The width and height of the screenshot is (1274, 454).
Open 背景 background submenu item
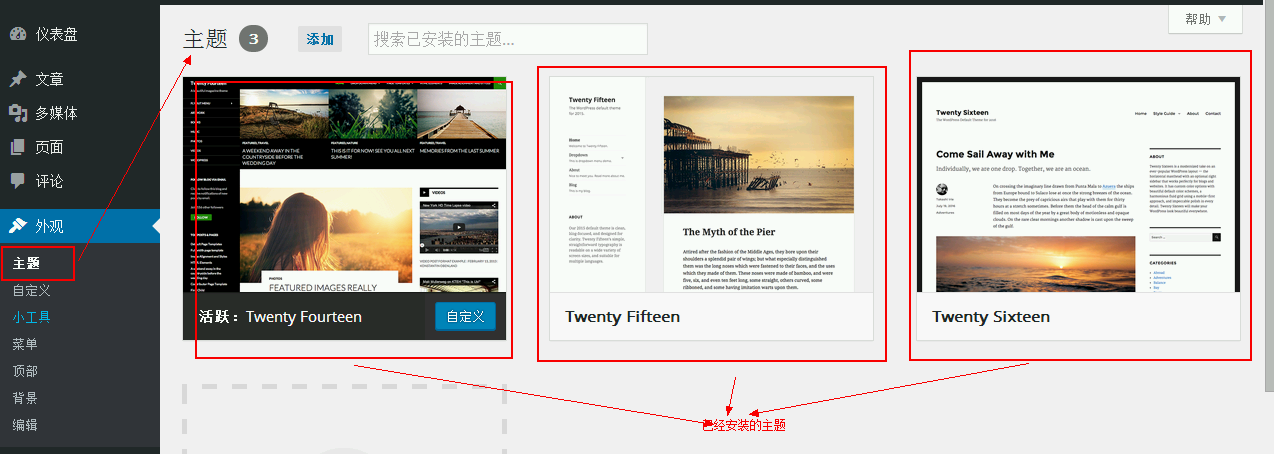(26, 398)
